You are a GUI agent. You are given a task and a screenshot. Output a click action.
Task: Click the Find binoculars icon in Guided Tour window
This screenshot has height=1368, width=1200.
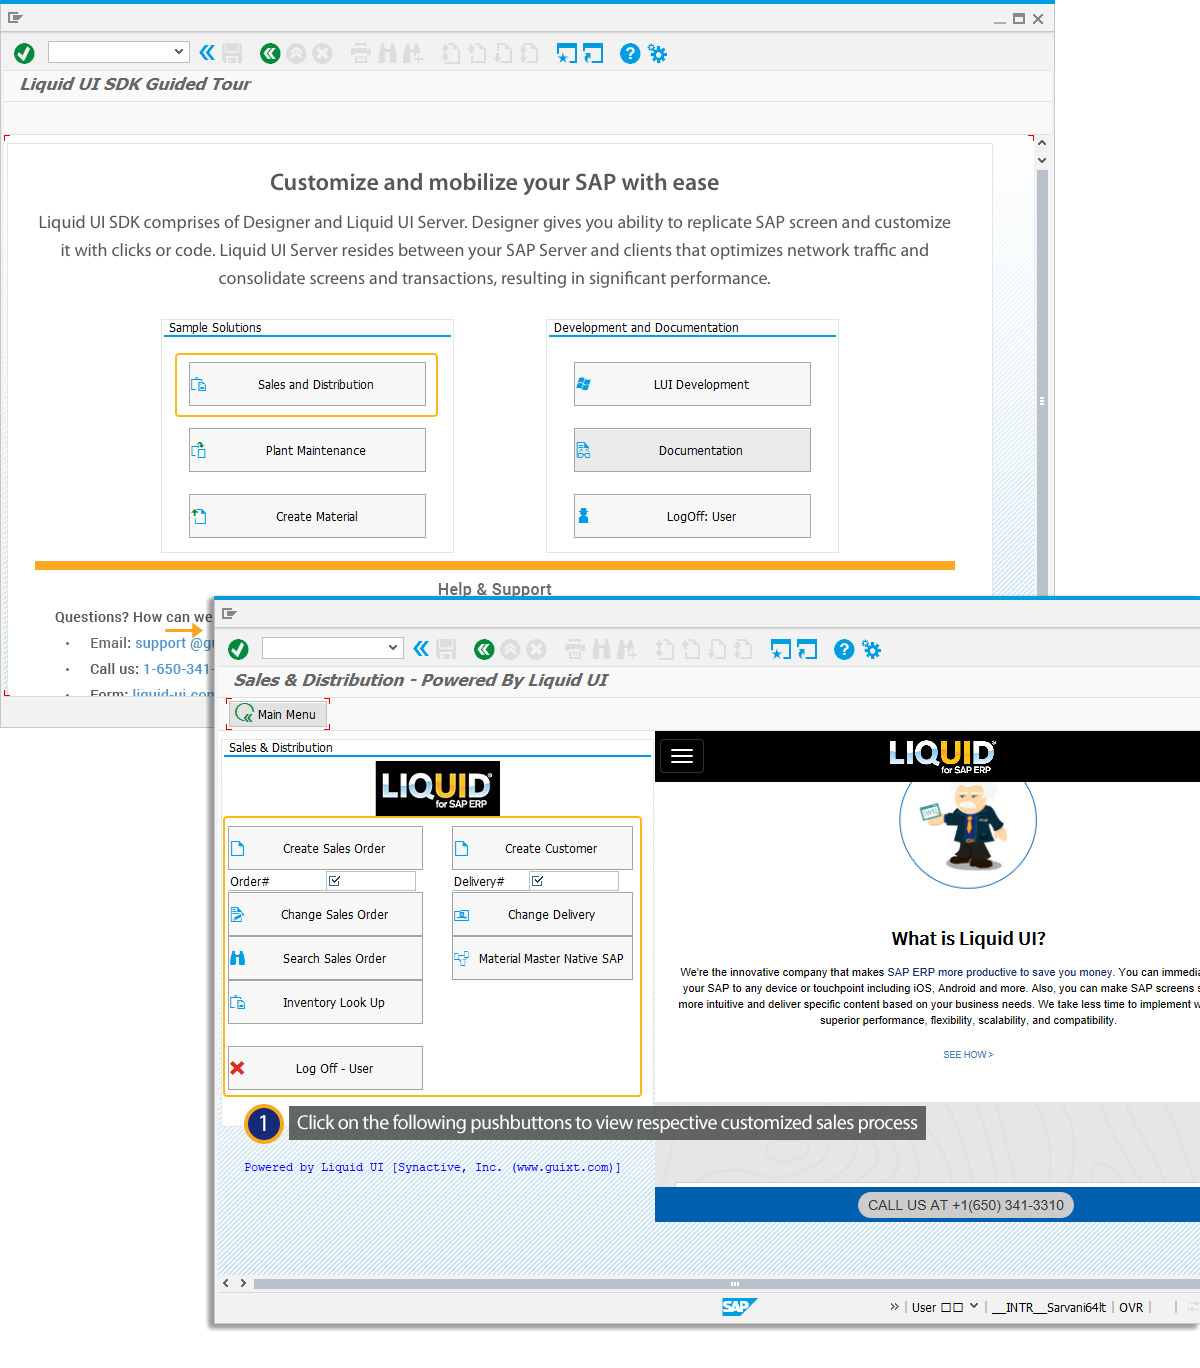[x=387, y=53]
